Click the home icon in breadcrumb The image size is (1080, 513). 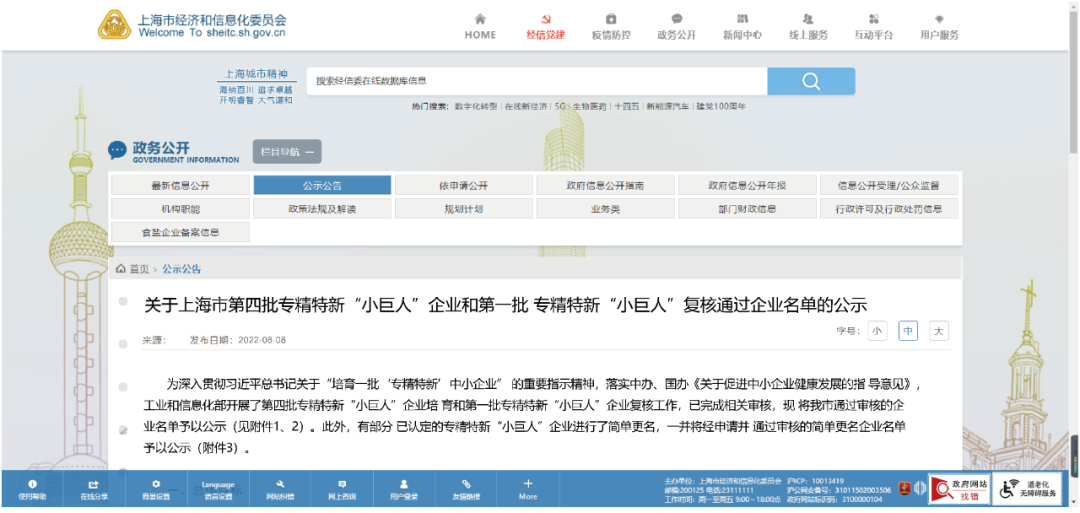click(x=121, y=269)
